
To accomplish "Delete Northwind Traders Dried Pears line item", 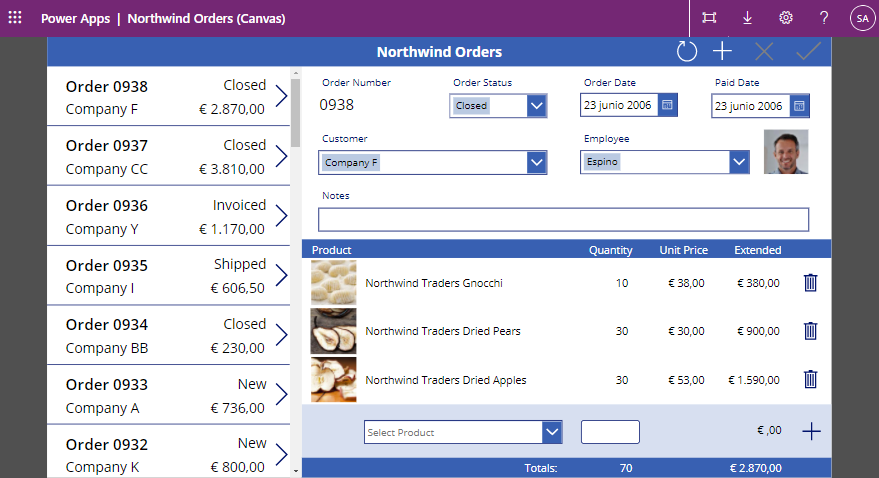I will (811, 331).
